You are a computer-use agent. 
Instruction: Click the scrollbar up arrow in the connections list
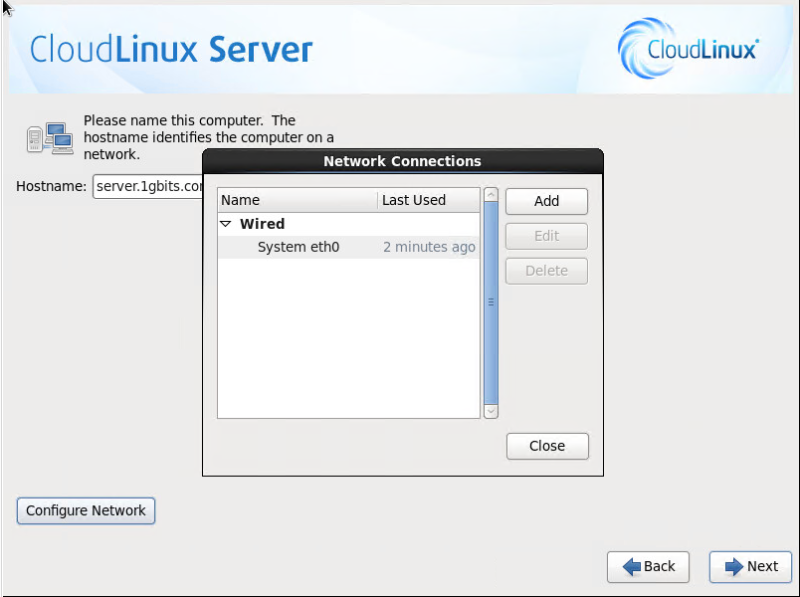pos(490,195)
